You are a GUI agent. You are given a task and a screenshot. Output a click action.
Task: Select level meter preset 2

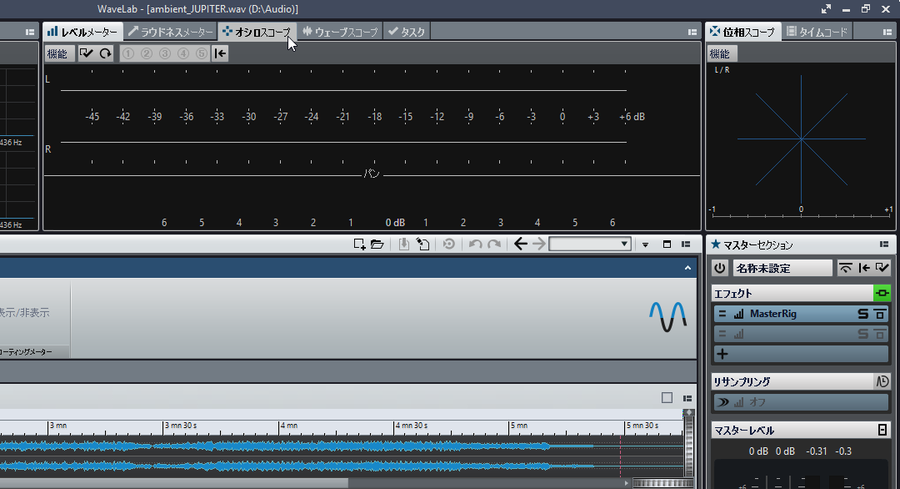(x=146, y=53)
